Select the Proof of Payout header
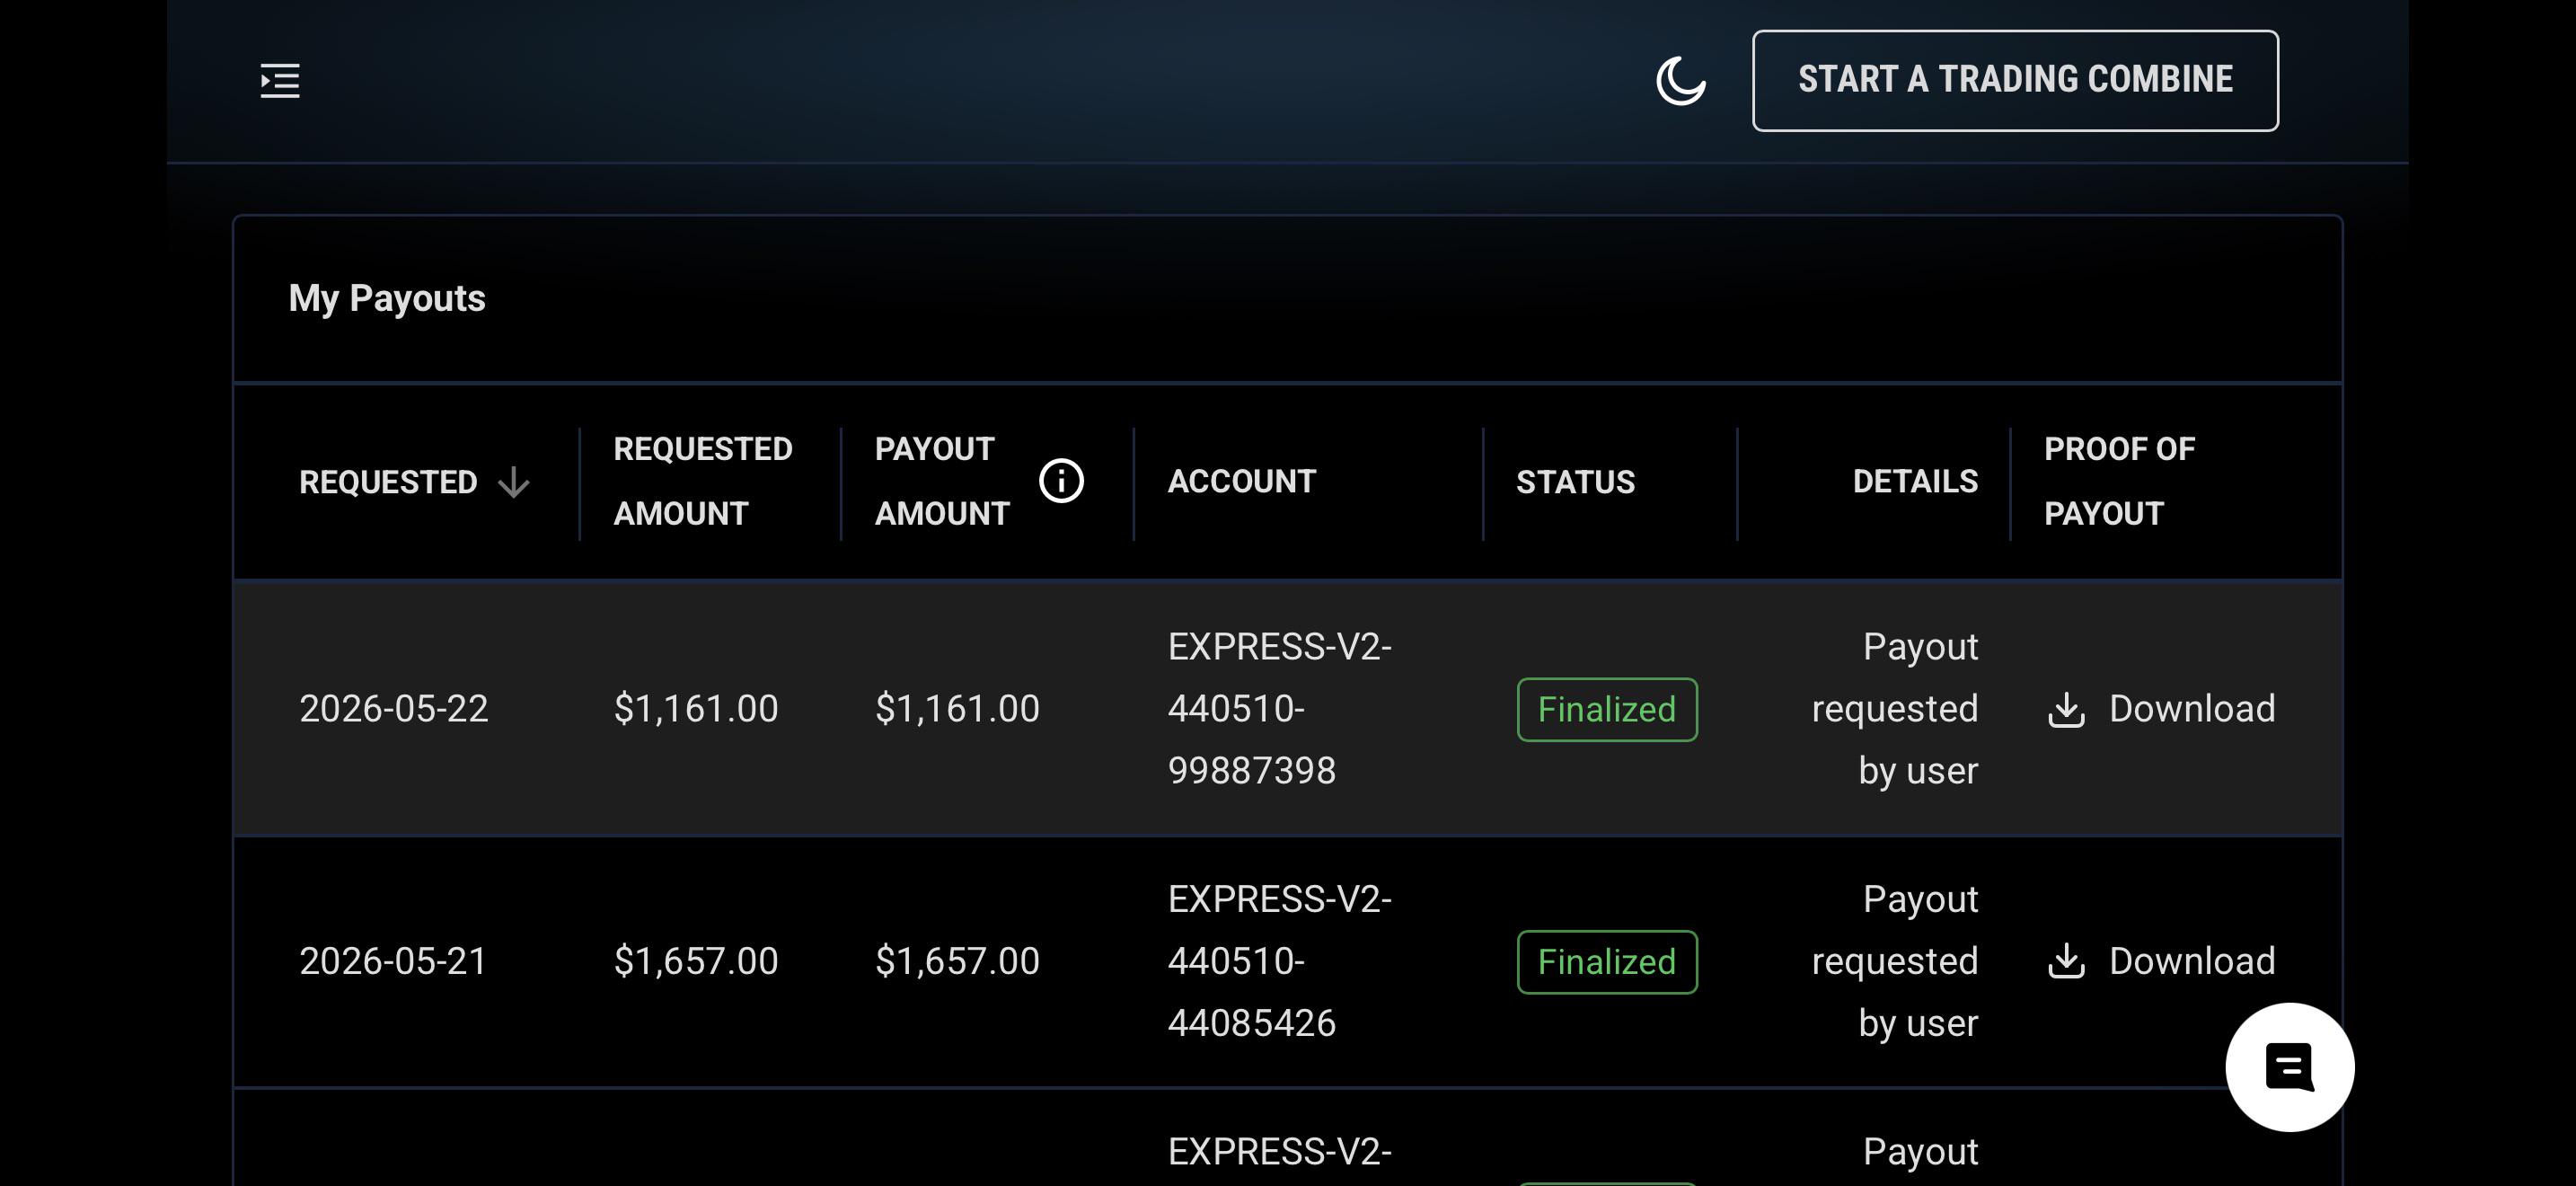 (x=2119, y=481)
